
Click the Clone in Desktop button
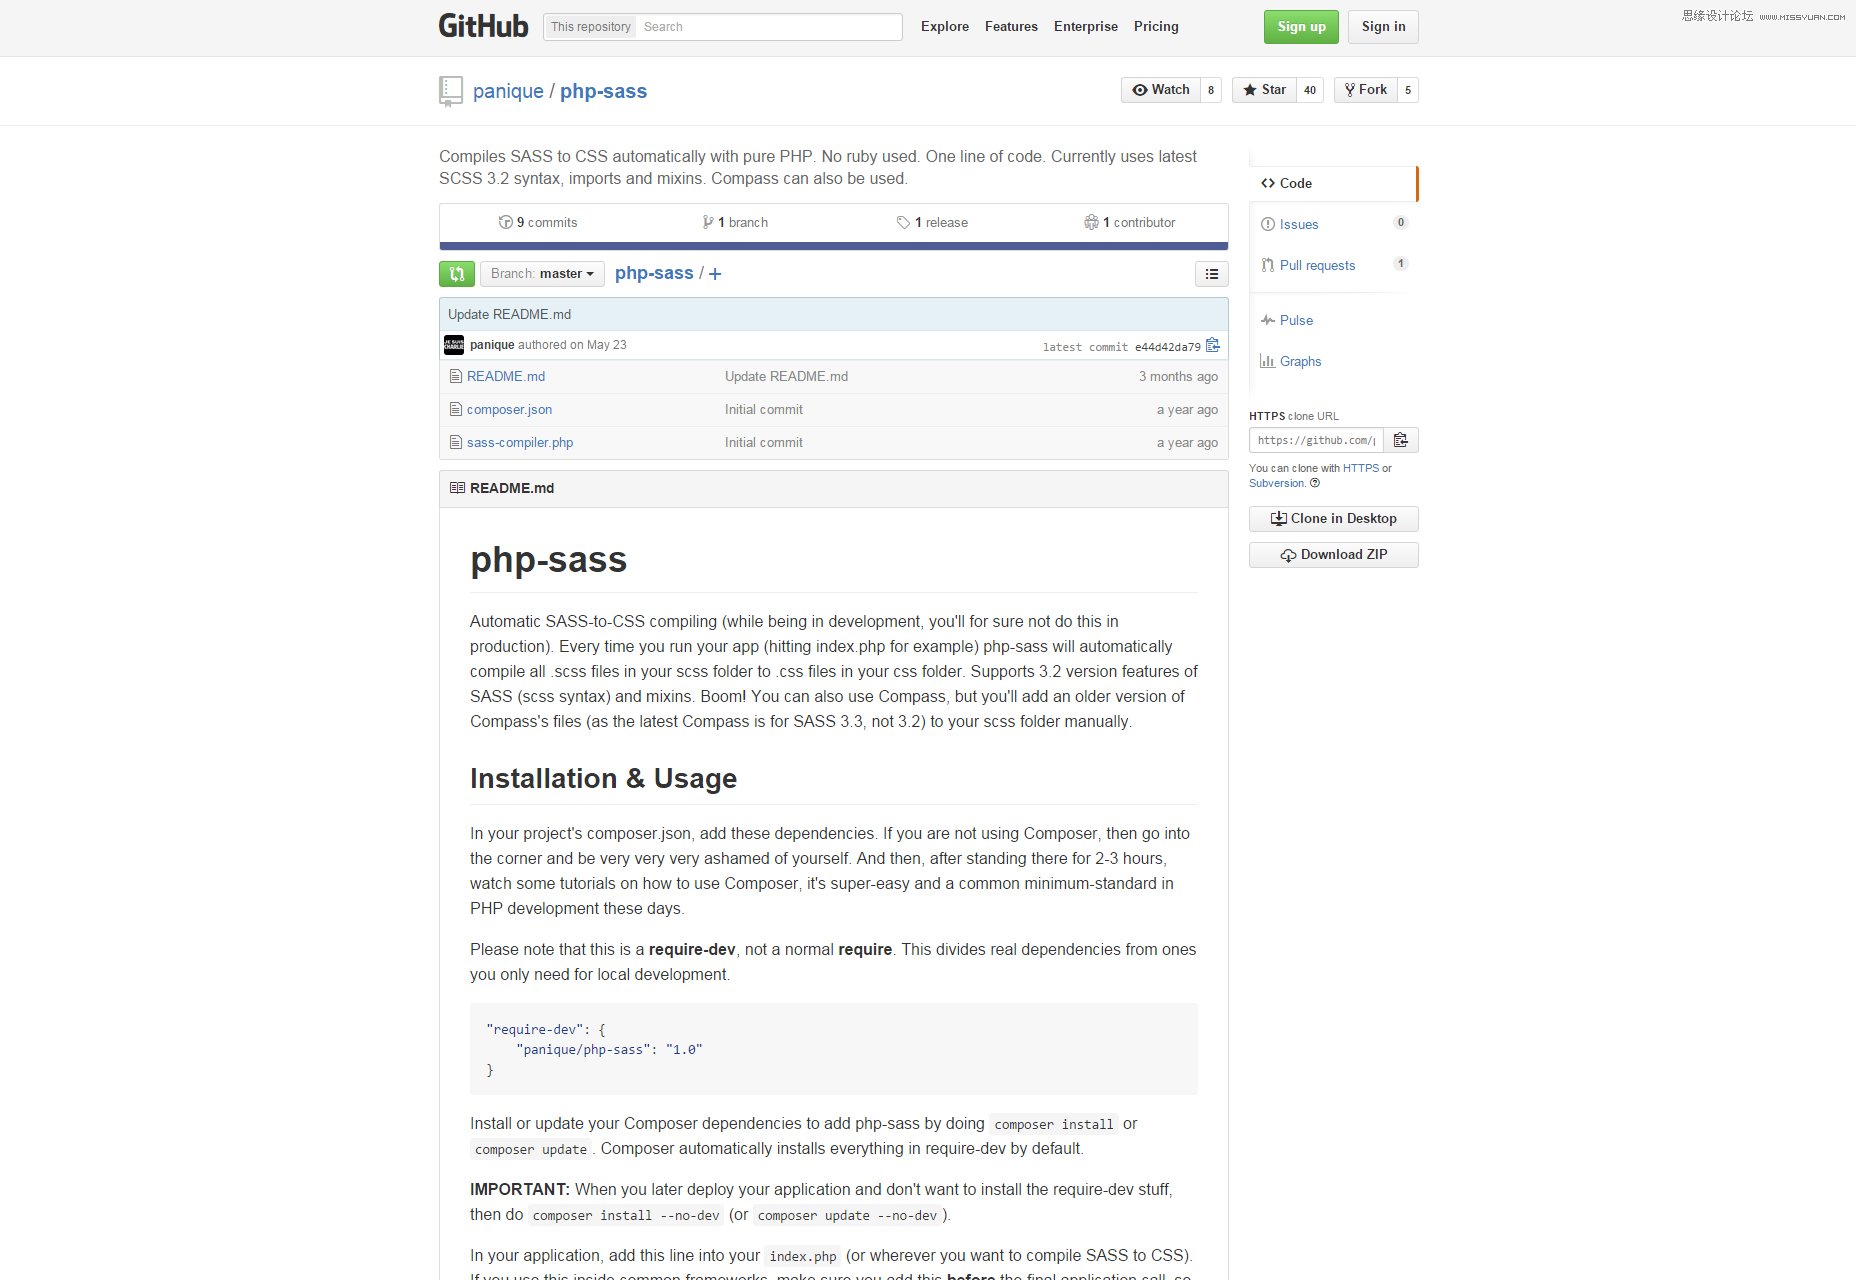pyautogui.click(x=1333, y=519)
